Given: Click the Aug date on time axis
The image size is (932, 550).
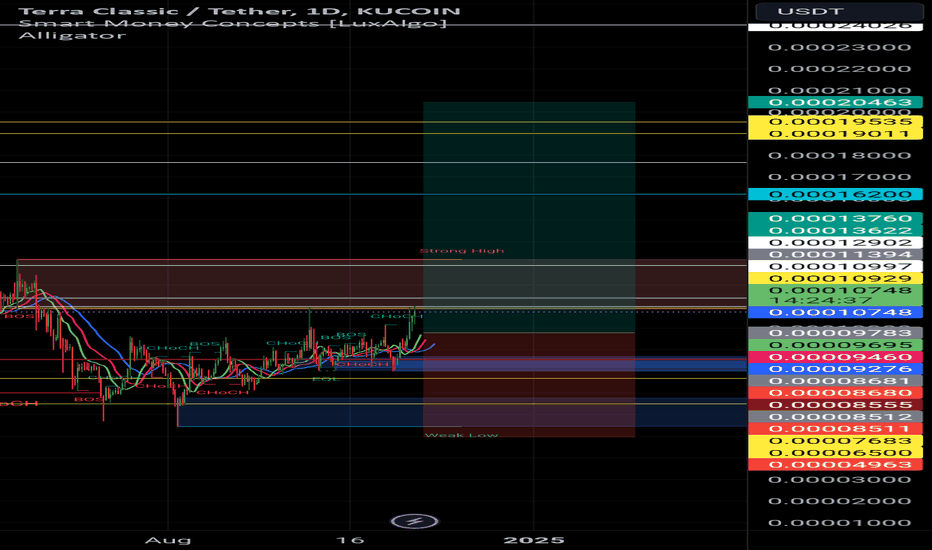Looking at the screenshot, I should 168,540.
